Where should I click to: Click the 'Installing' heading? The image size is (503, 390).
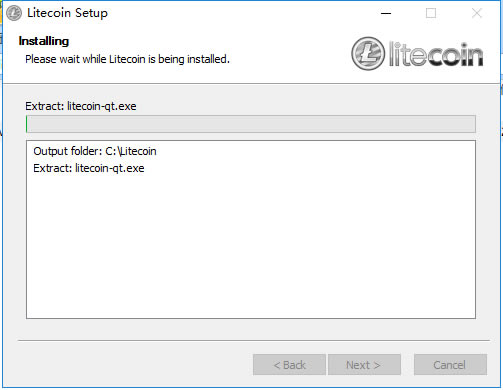click(x=44, y=41)
